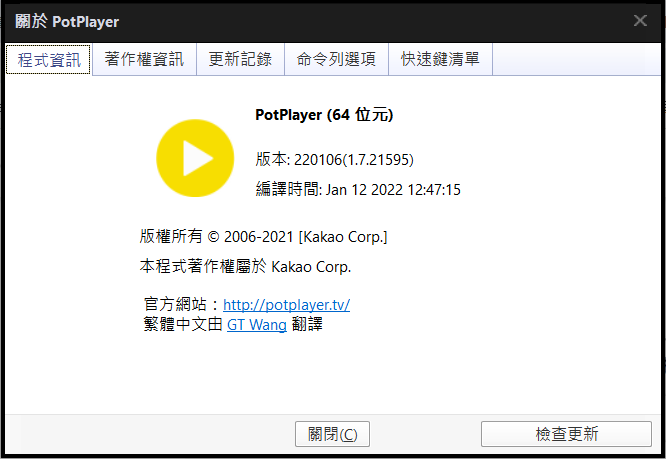Click the 檢查更新 button
Image resolution: width=666 pixels, height=459 pixels.
tap(566, 434)
